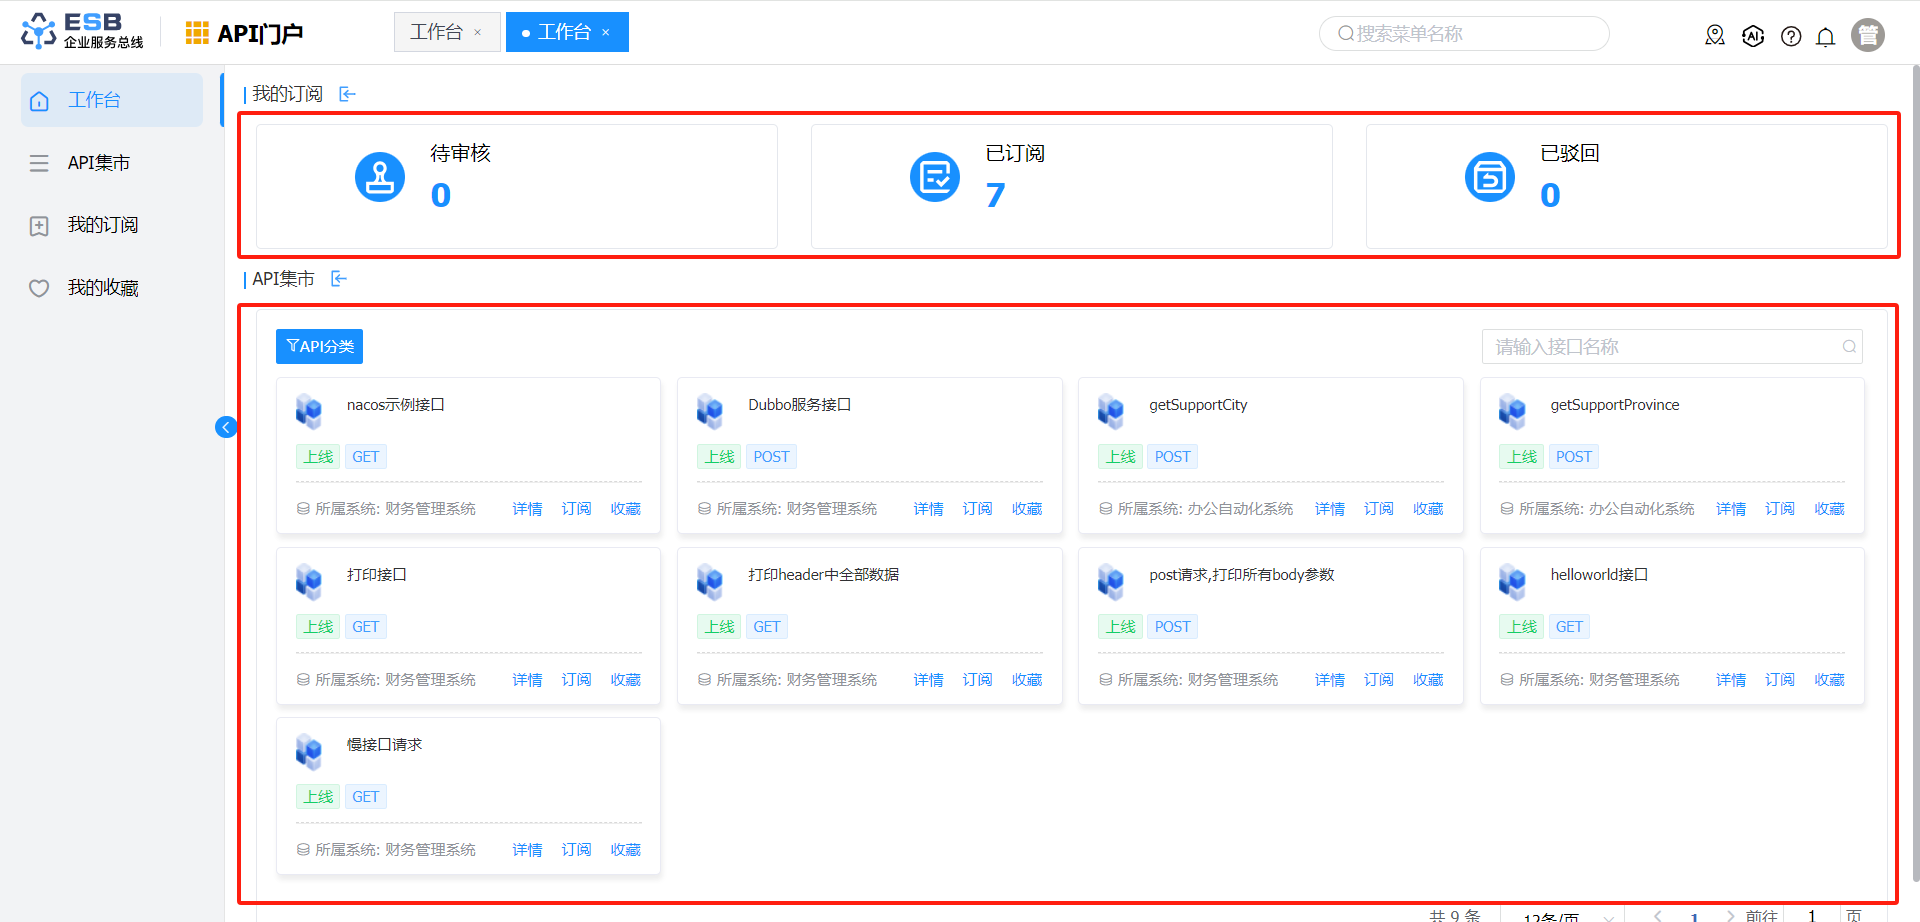Click the jump icon beside 我的订阅 heading
The height and width of the screenshot is (922, 1920).
point(347,94)
